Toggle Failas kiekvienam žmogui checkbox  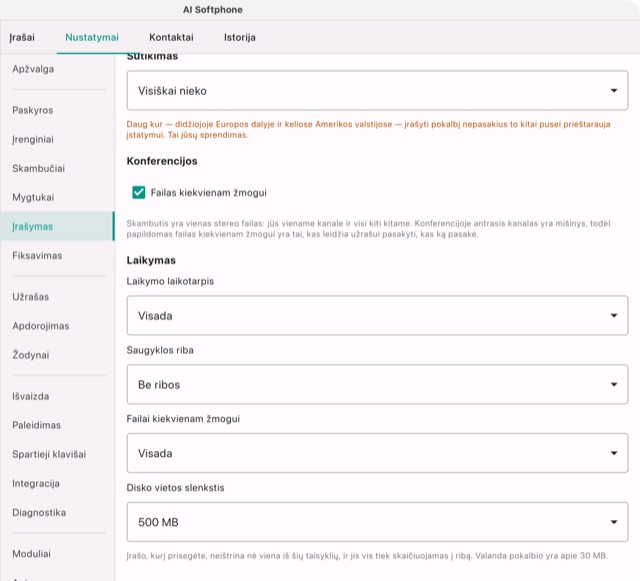(139, 192)
